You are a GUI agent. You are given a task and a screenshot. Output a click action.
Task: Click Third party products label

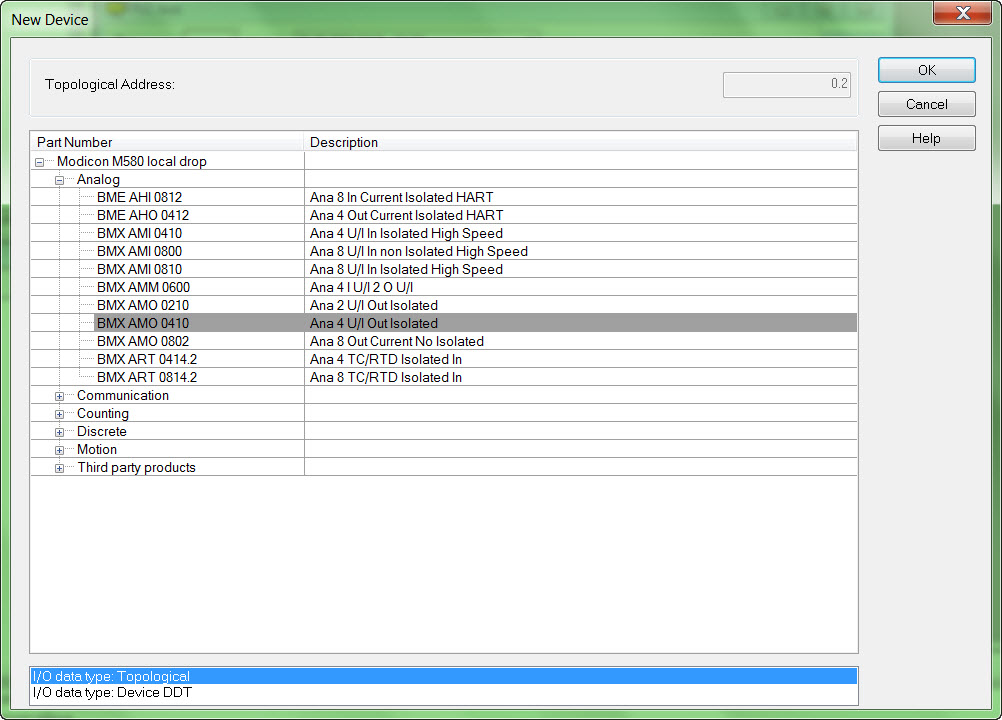tap(136, 467)
